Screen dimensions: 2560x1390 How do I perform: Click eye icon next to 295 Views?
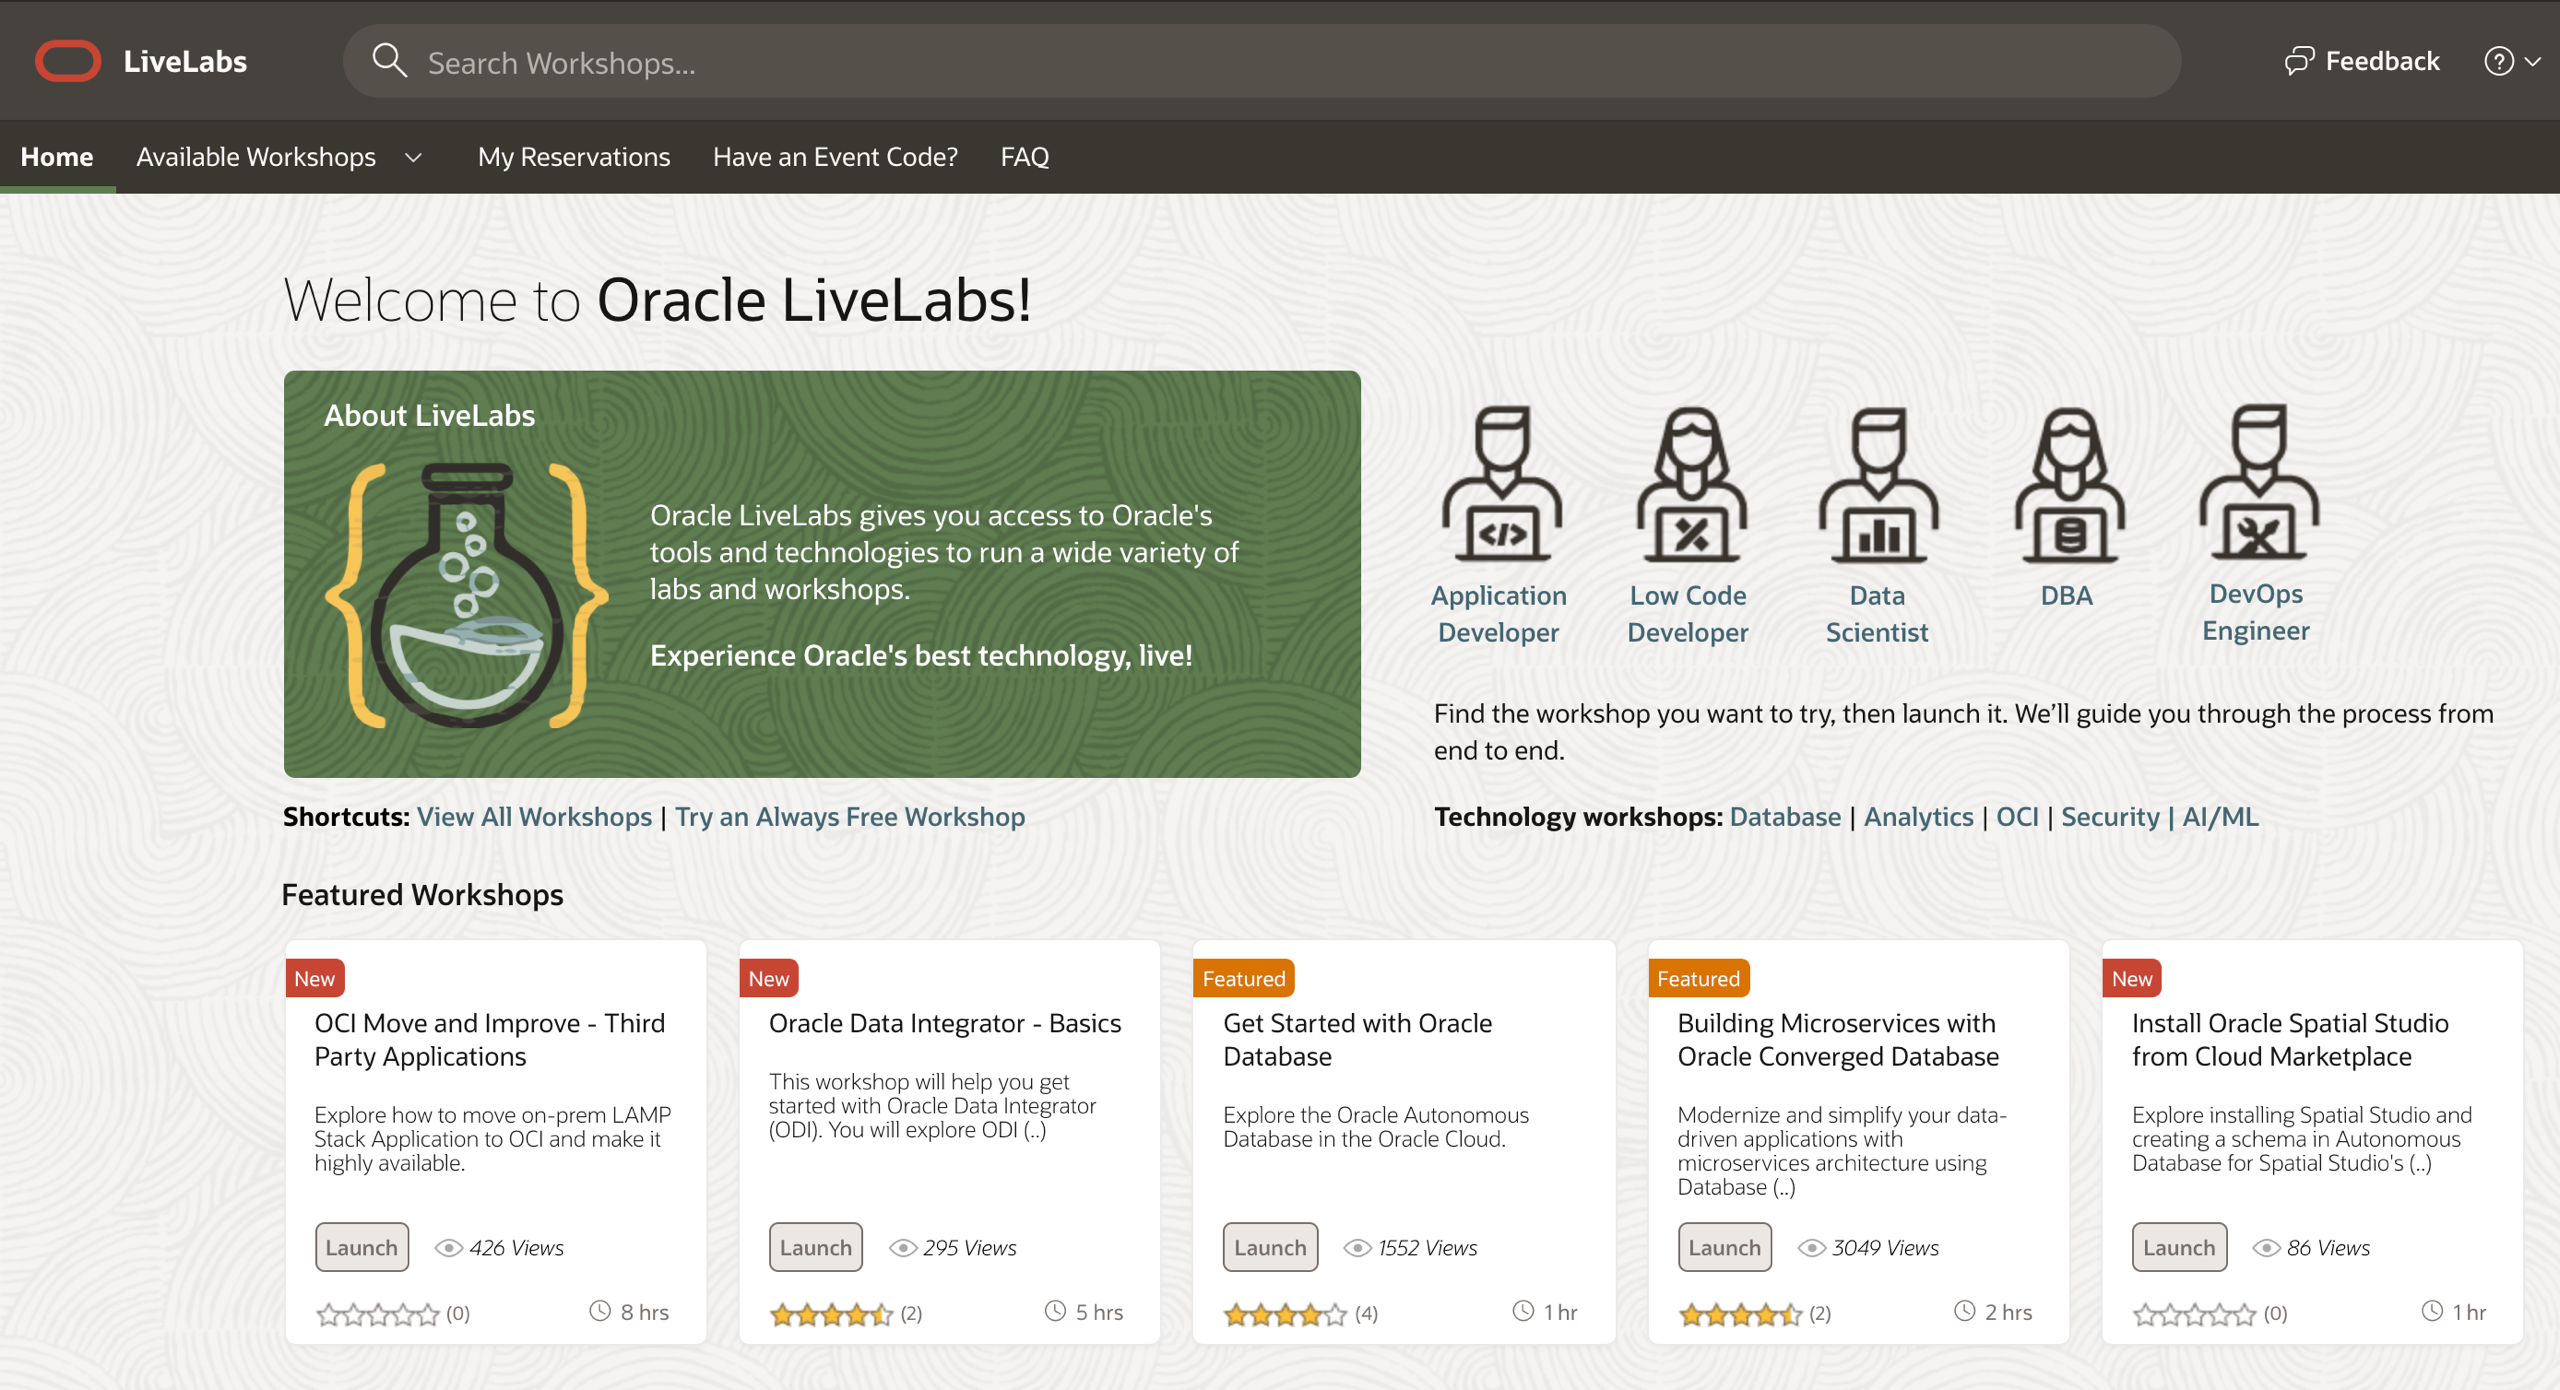click(x=902, y=1247)
